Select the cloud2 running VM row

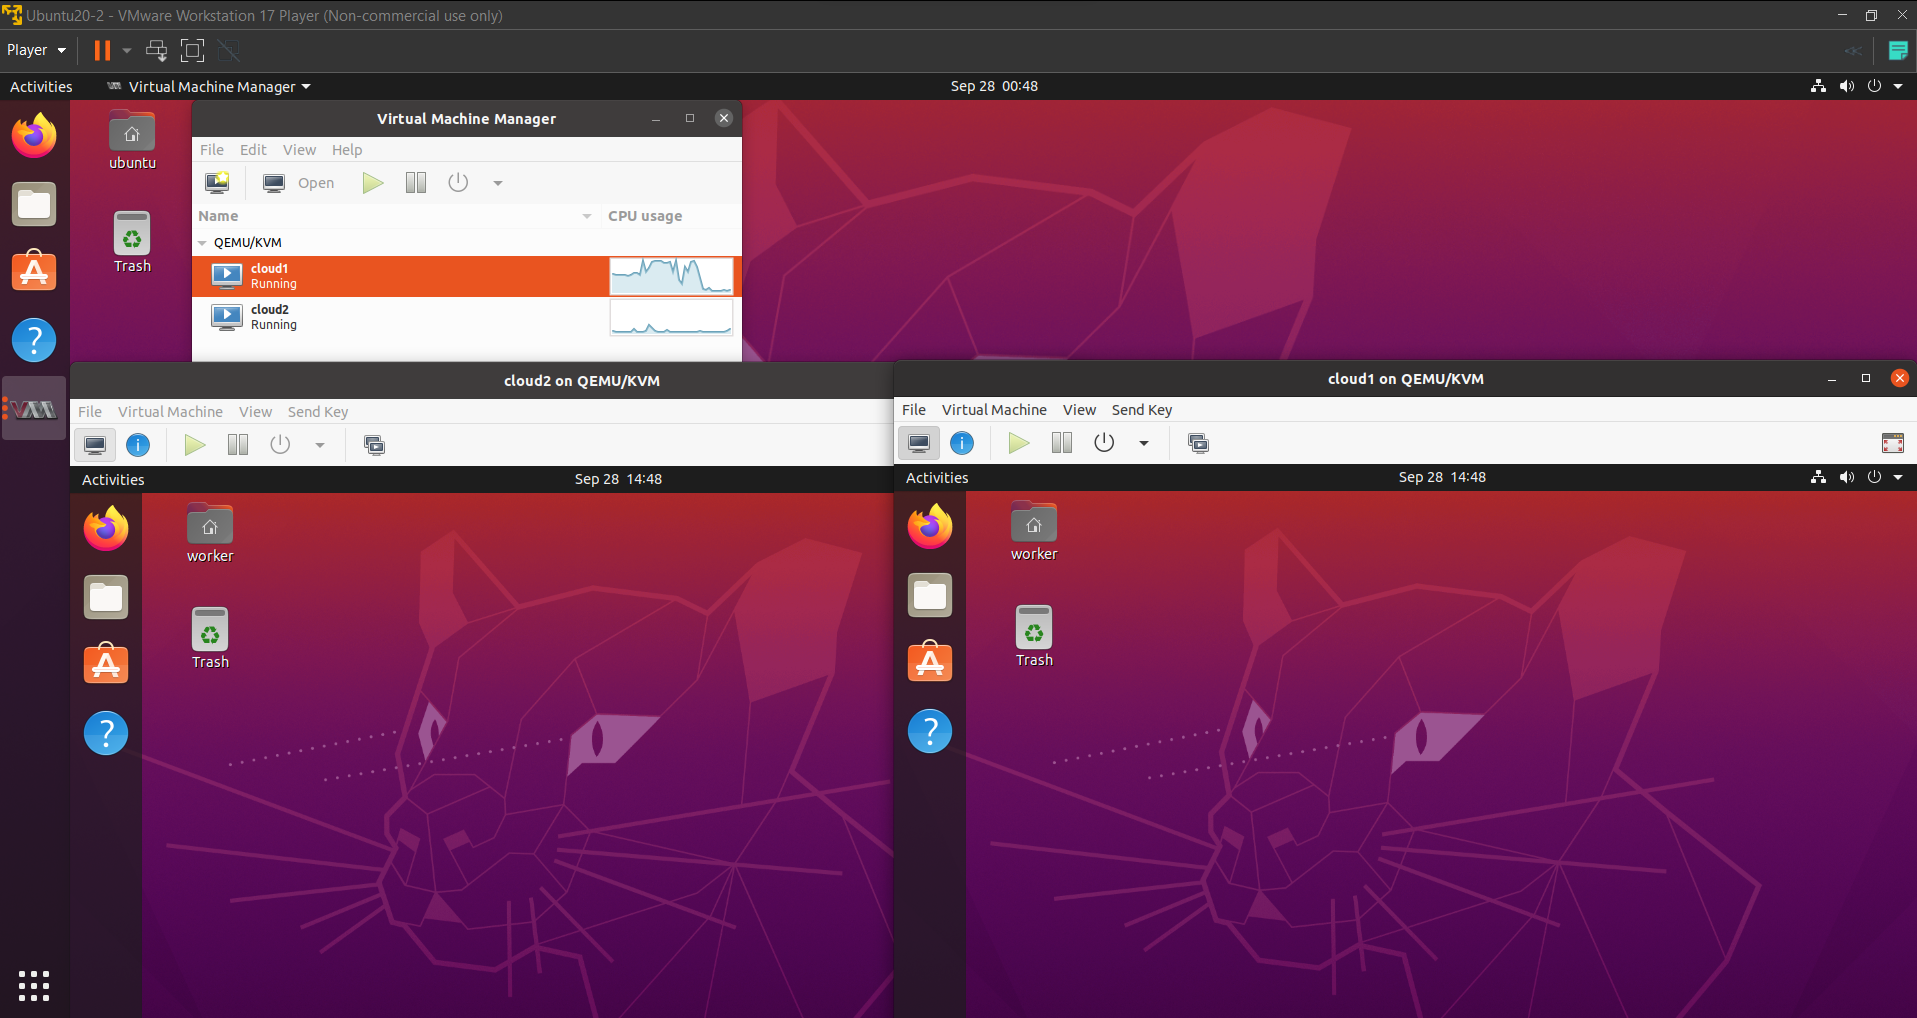coord(467,317)
